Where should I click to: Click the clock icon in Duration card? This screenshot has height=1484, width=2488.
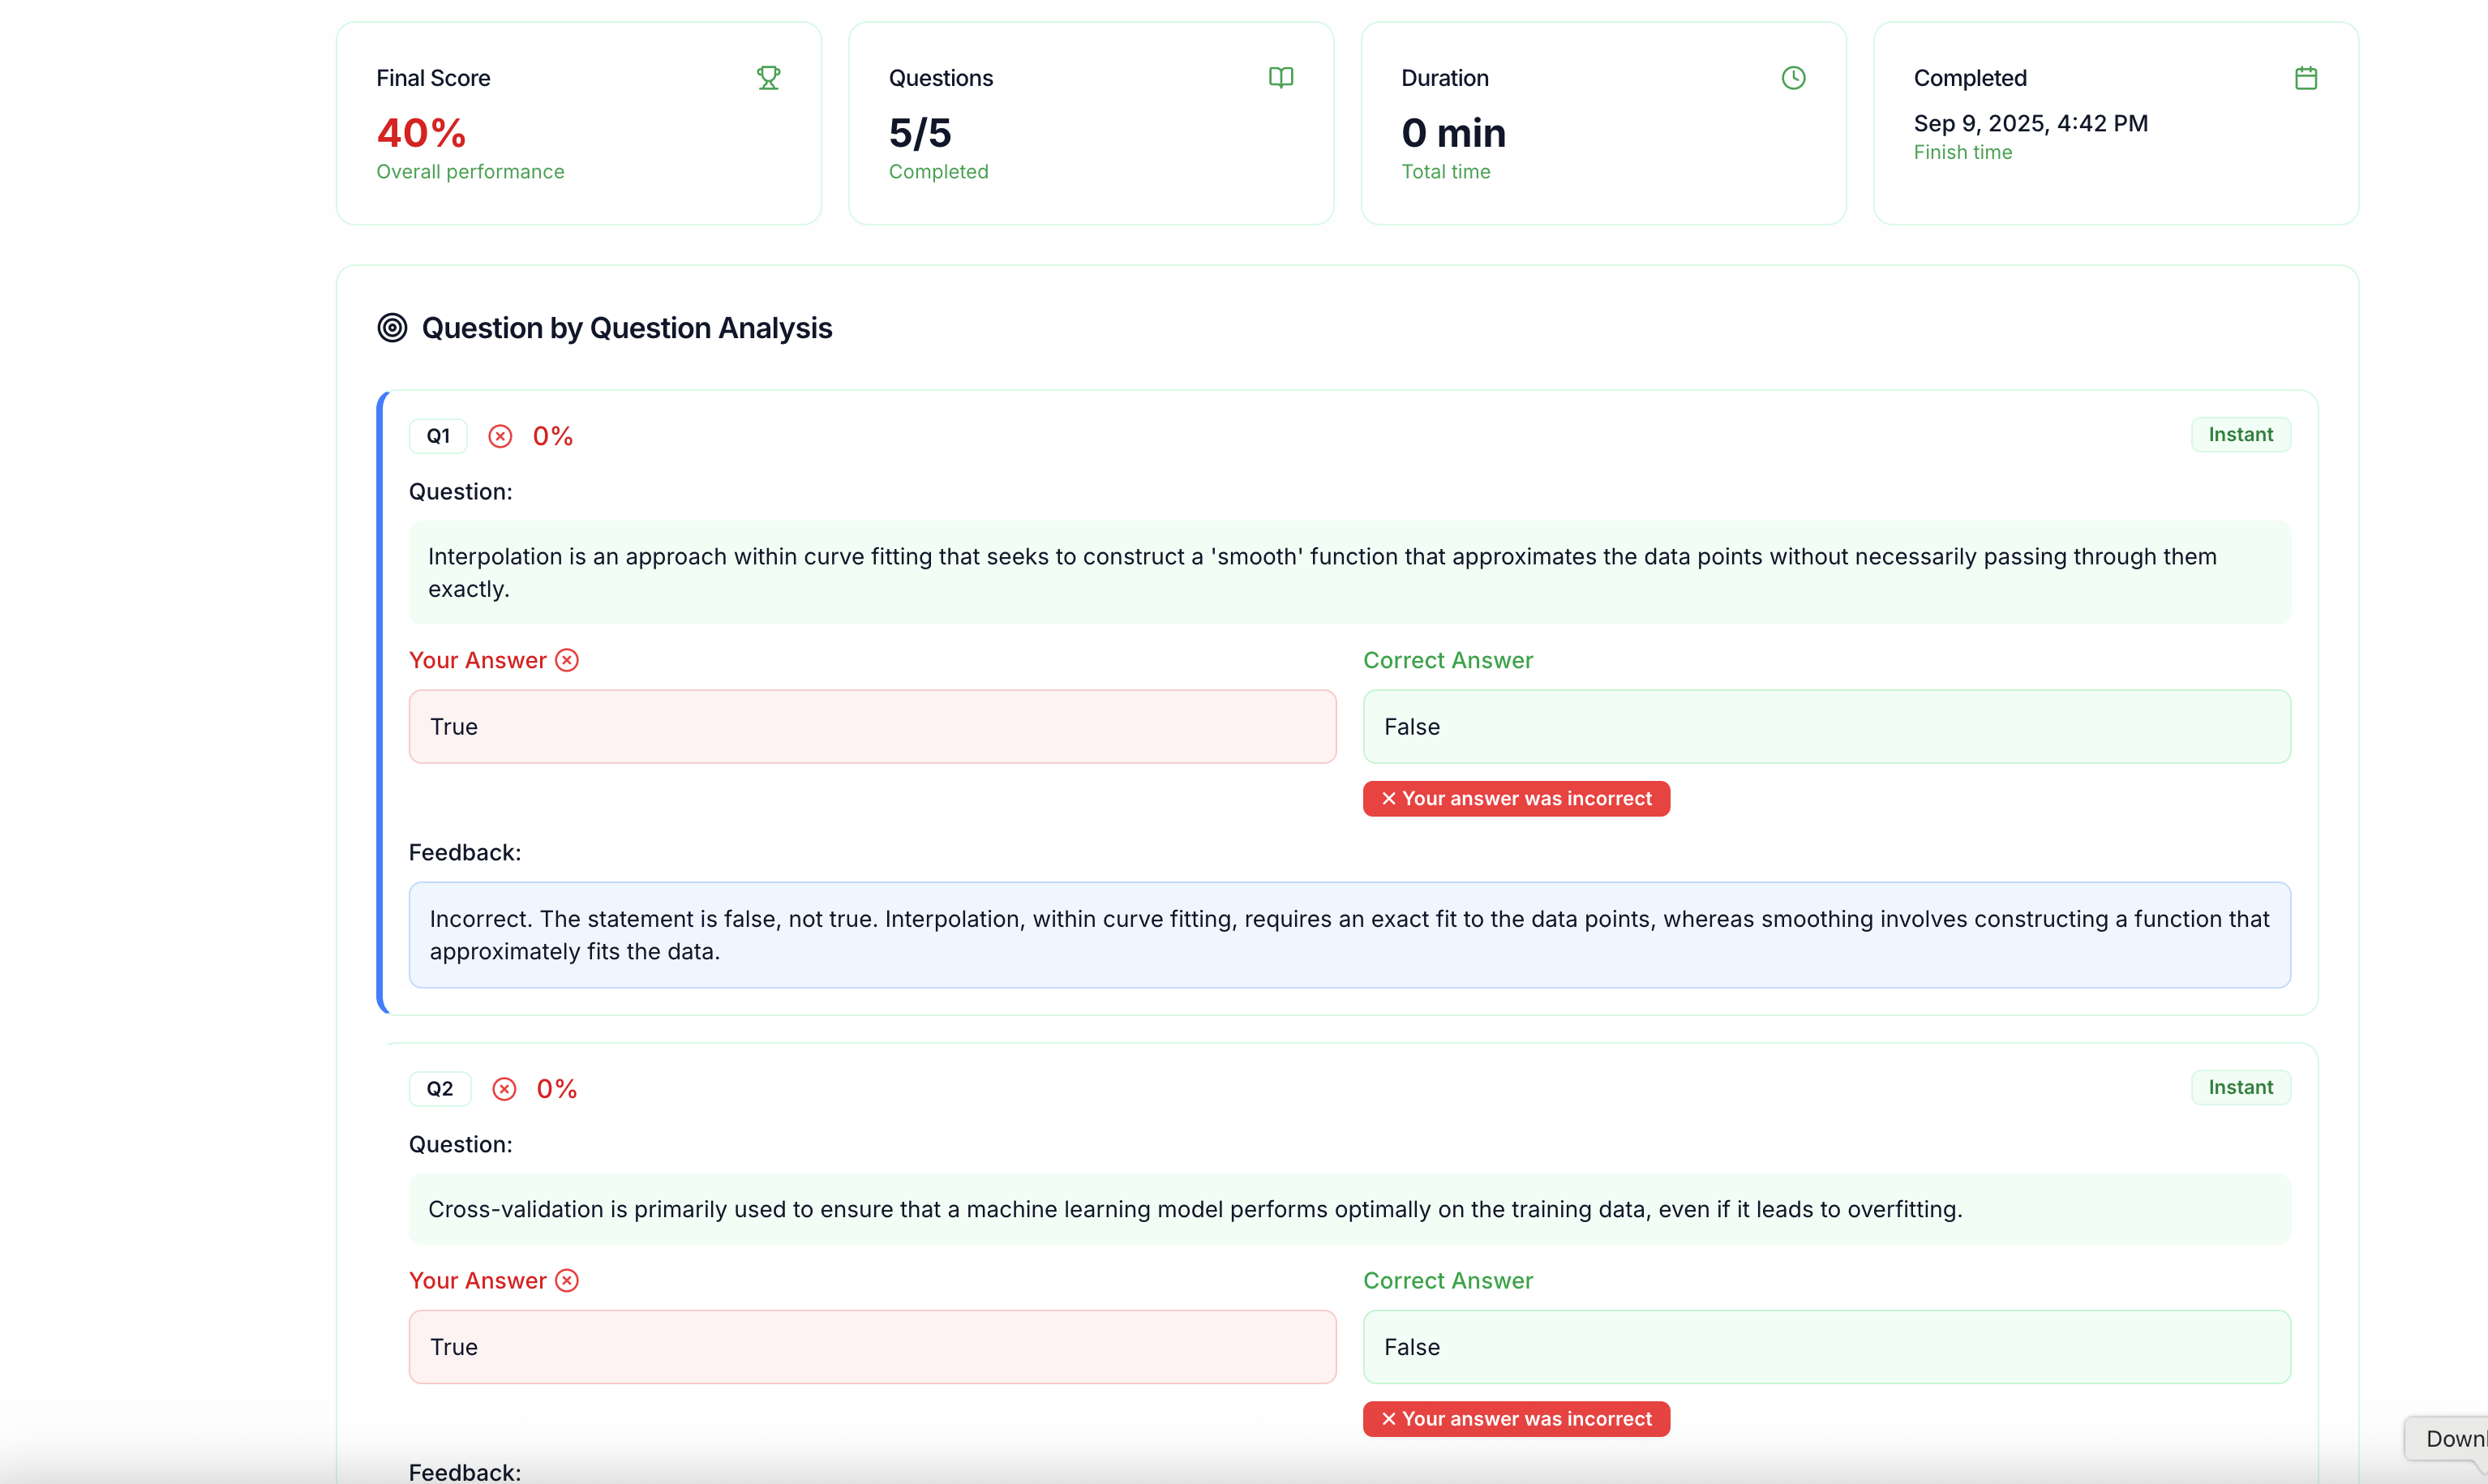coord(1793,78)
